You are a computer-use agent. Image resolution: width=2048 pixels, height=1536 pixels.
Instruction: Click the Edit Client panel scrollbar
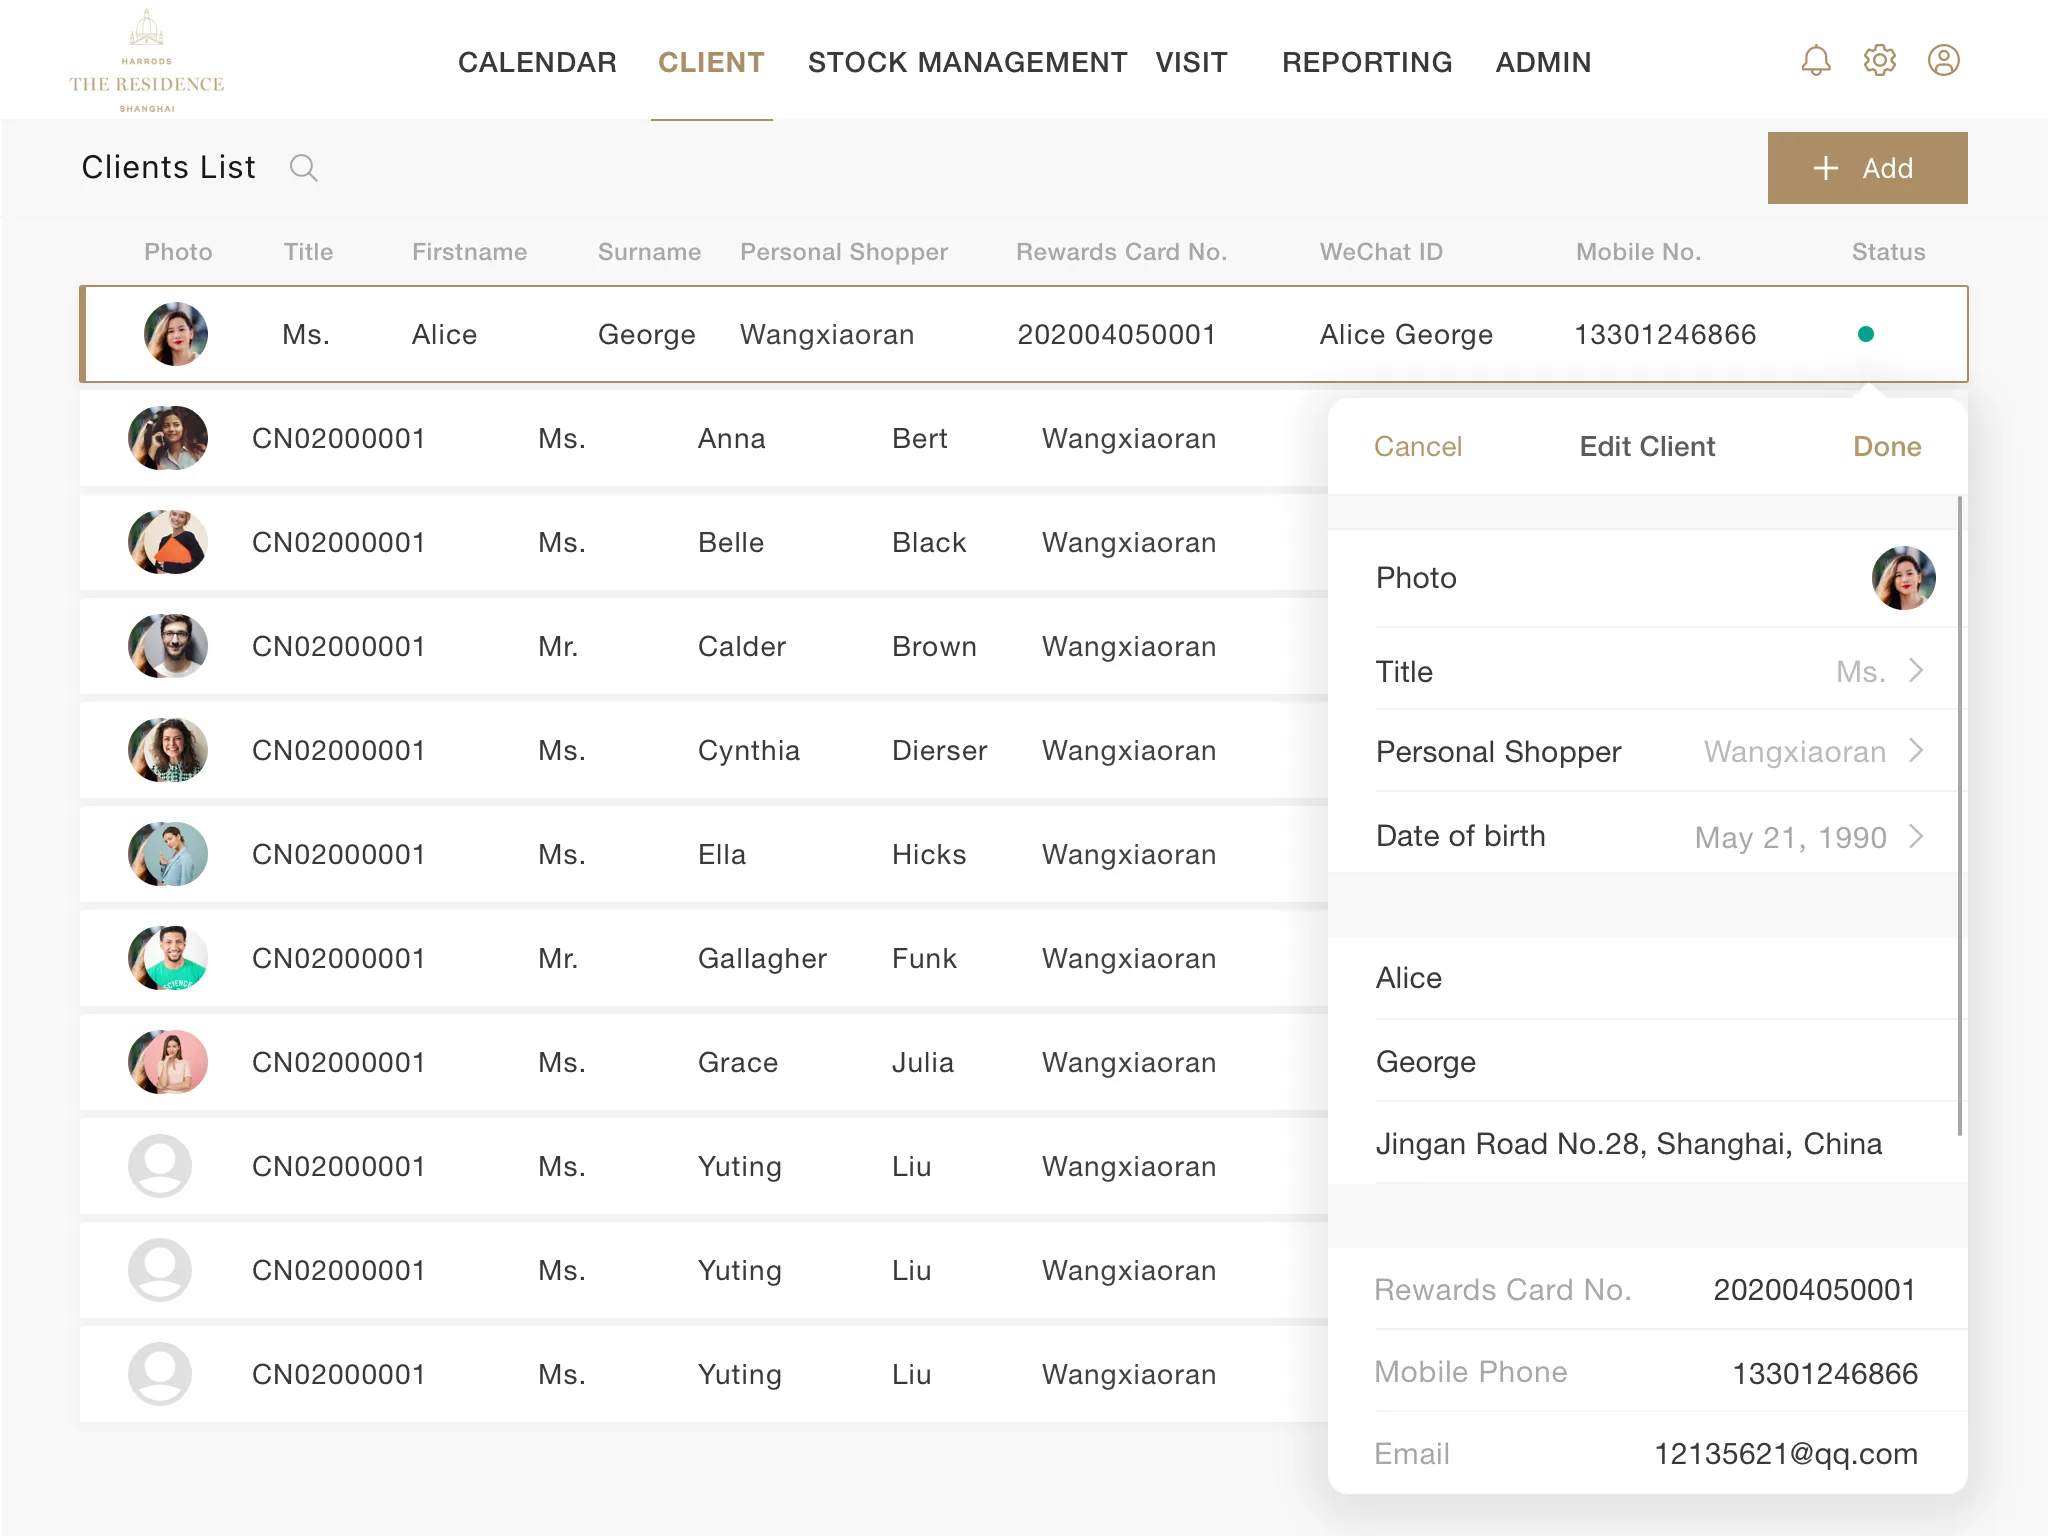coord(1959,815)
